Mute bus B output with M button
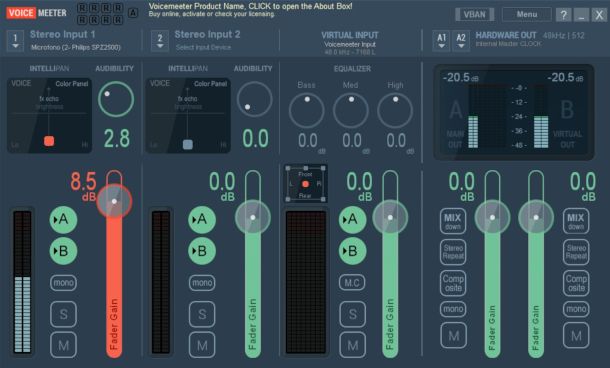Image resolution: width=610 pixels, height=368 pixels. (576, 335)
